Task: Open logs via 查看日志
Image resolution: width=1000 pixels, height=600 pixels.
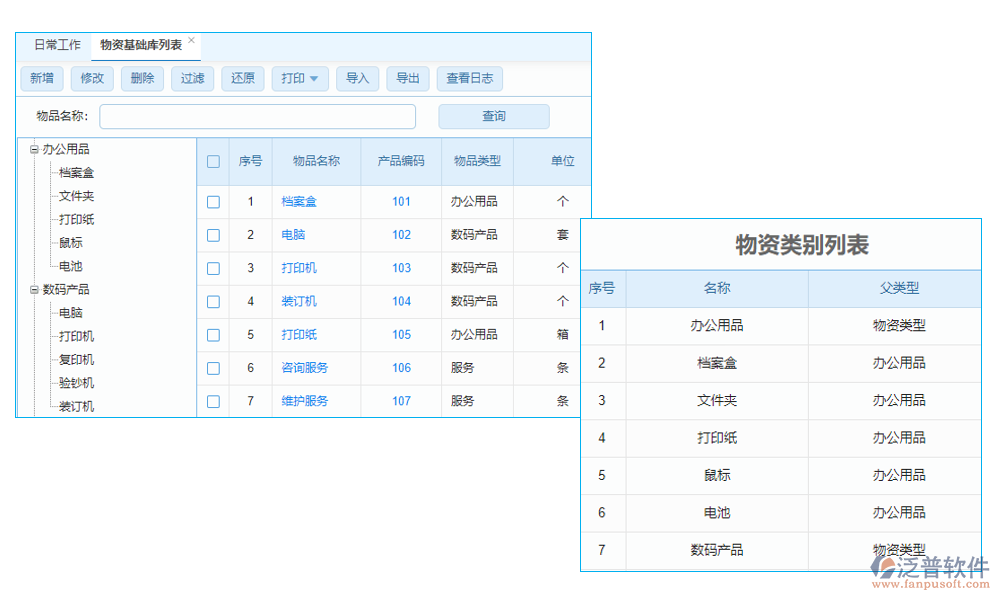Action: coord(470,79)
